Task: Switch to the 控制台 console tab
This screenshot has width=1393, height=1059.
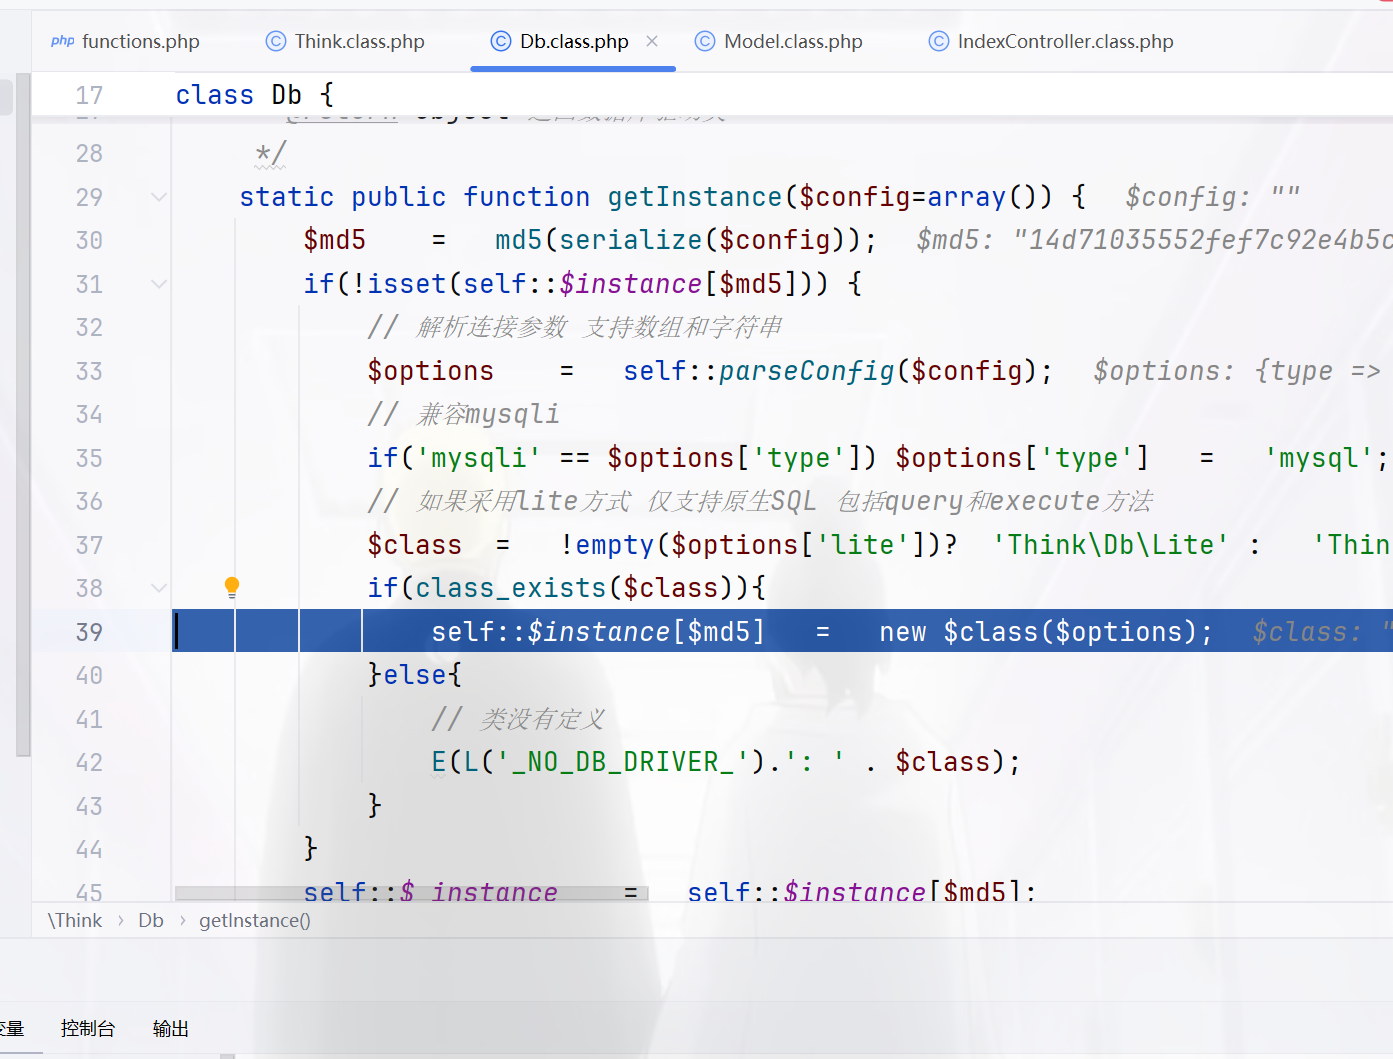Action: pyautogui.click(x=88, y=1028)
